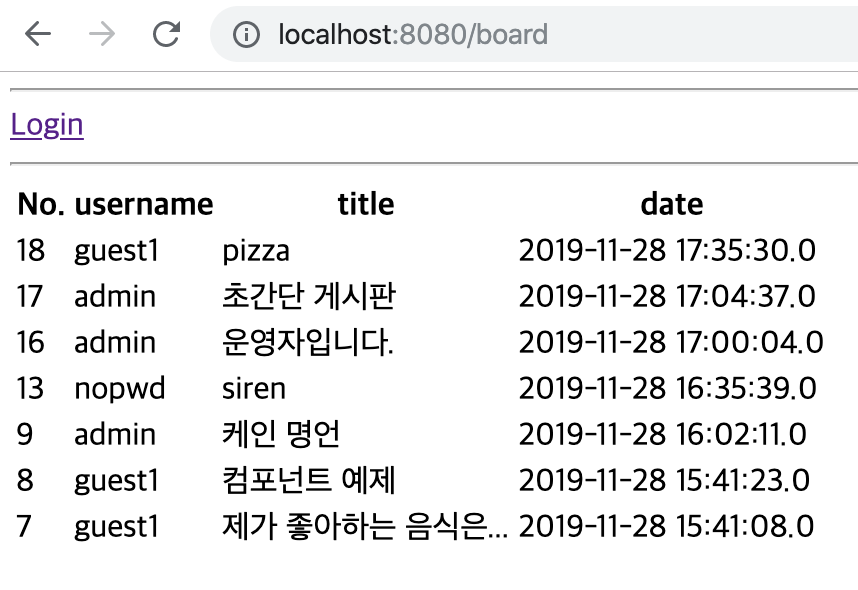Focus the localhost:8080/board address bar
The image size is (858, 590).
(500, 35)
